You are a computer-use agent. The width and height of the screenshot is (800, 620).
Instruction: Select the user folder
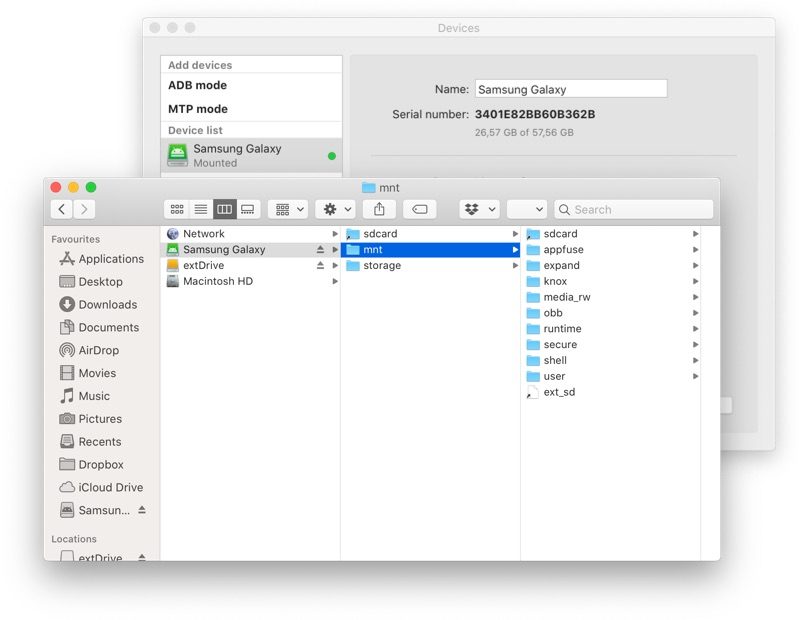tap(611, 376)
